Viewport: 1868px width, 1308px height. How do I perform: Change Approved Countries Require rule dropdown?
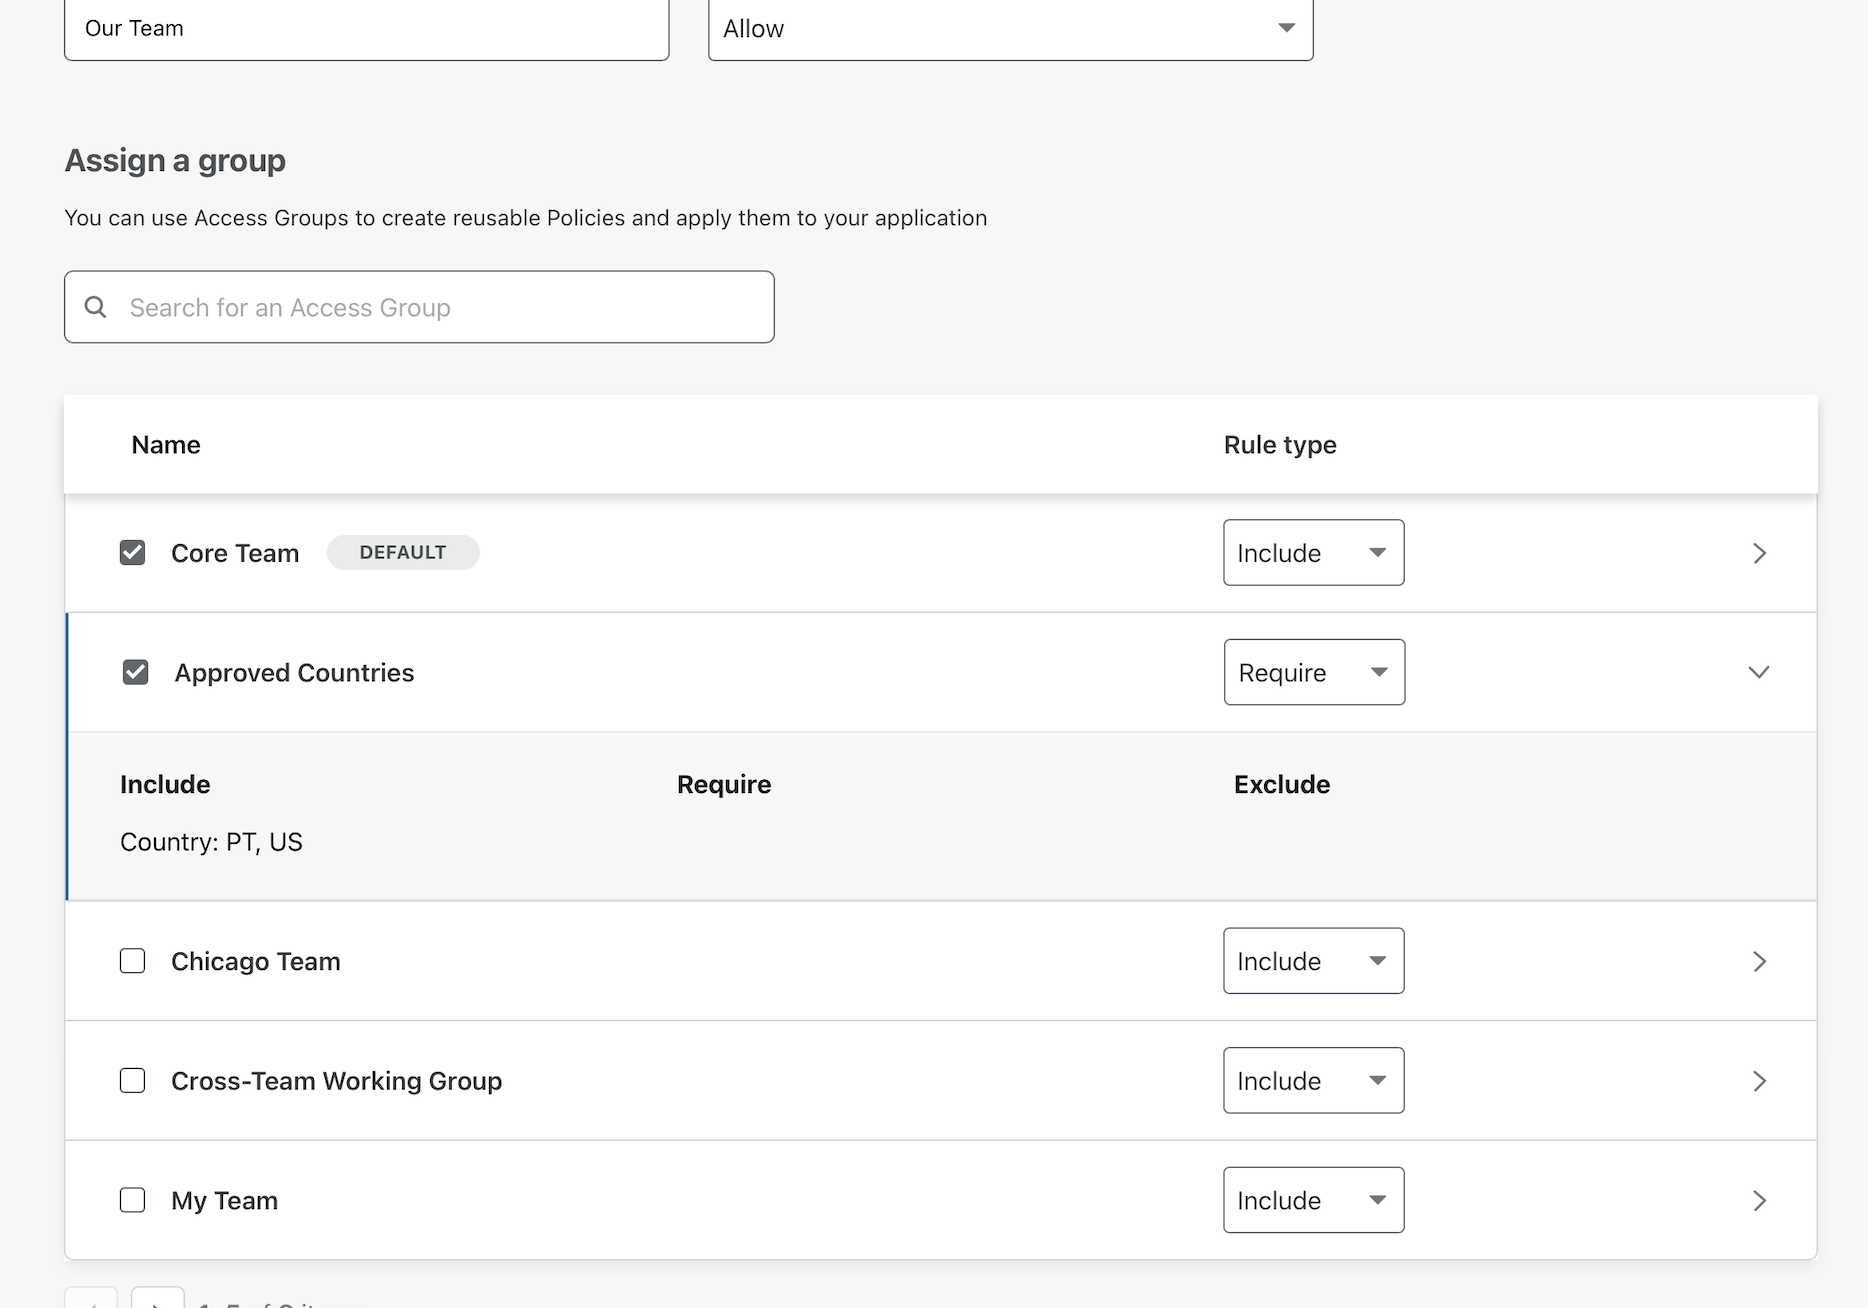1313,672
